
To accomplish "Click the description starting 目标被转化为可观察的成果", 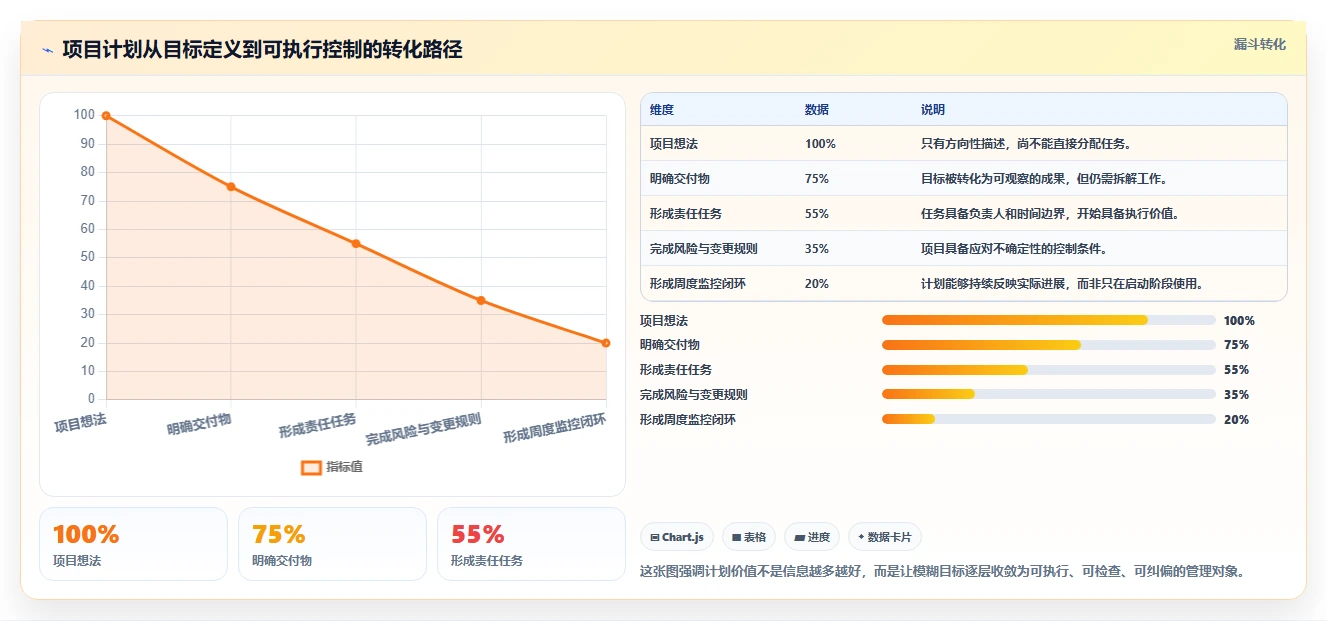I will click(x=1044, y=179).
